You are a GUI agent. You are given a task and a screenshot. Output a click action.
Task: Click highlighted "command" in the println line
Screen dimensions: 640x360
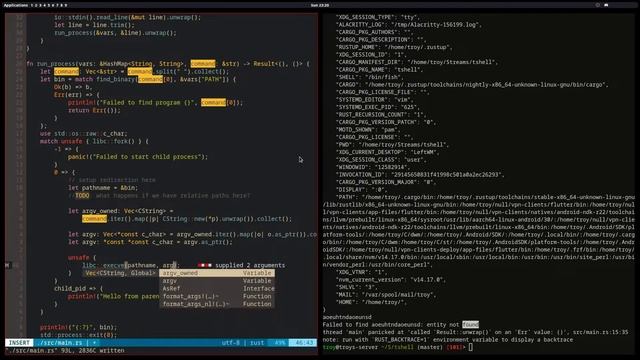[x=213, y=102]
